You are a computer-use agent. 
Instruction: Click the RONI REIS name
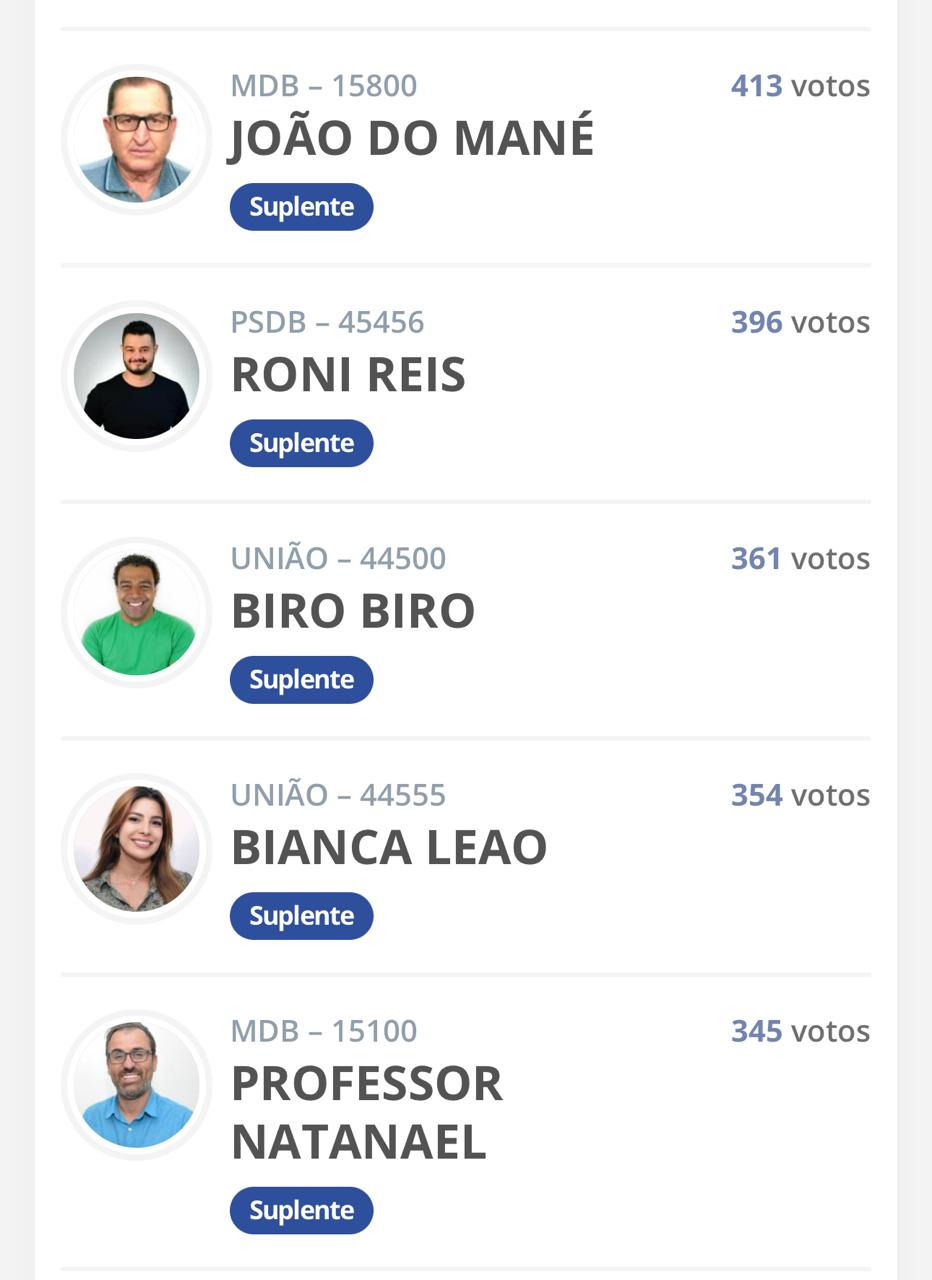coord(348,375)
